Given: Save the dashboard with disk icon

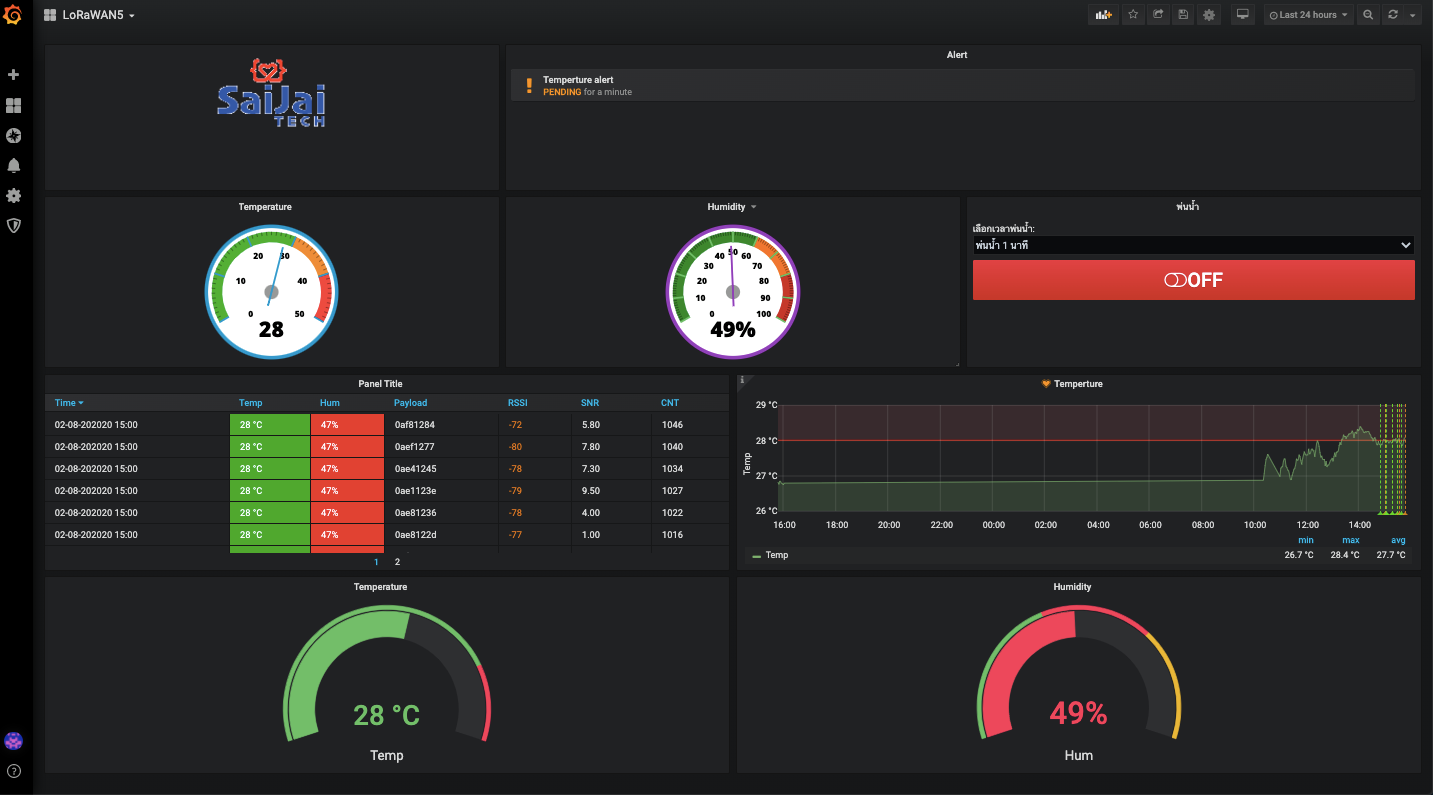Looking at the screenshot, I should 1184,15.
